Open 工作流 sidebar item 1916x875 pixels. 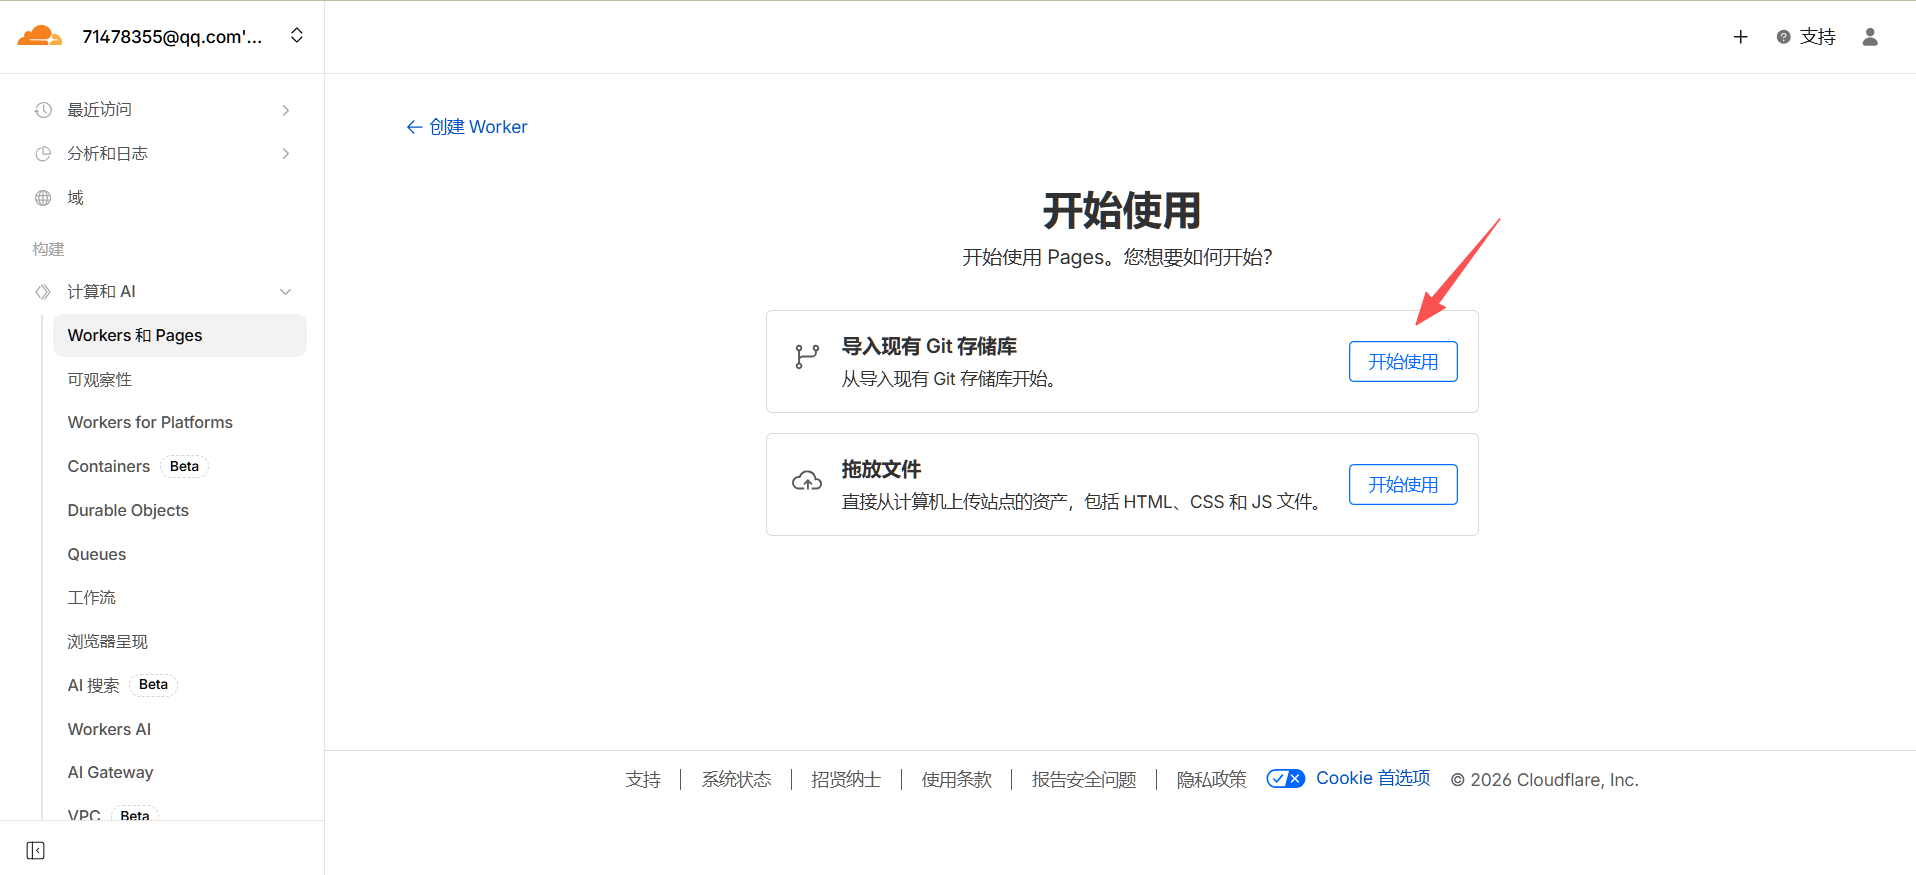pyautogui.click(x=92, y=598)
